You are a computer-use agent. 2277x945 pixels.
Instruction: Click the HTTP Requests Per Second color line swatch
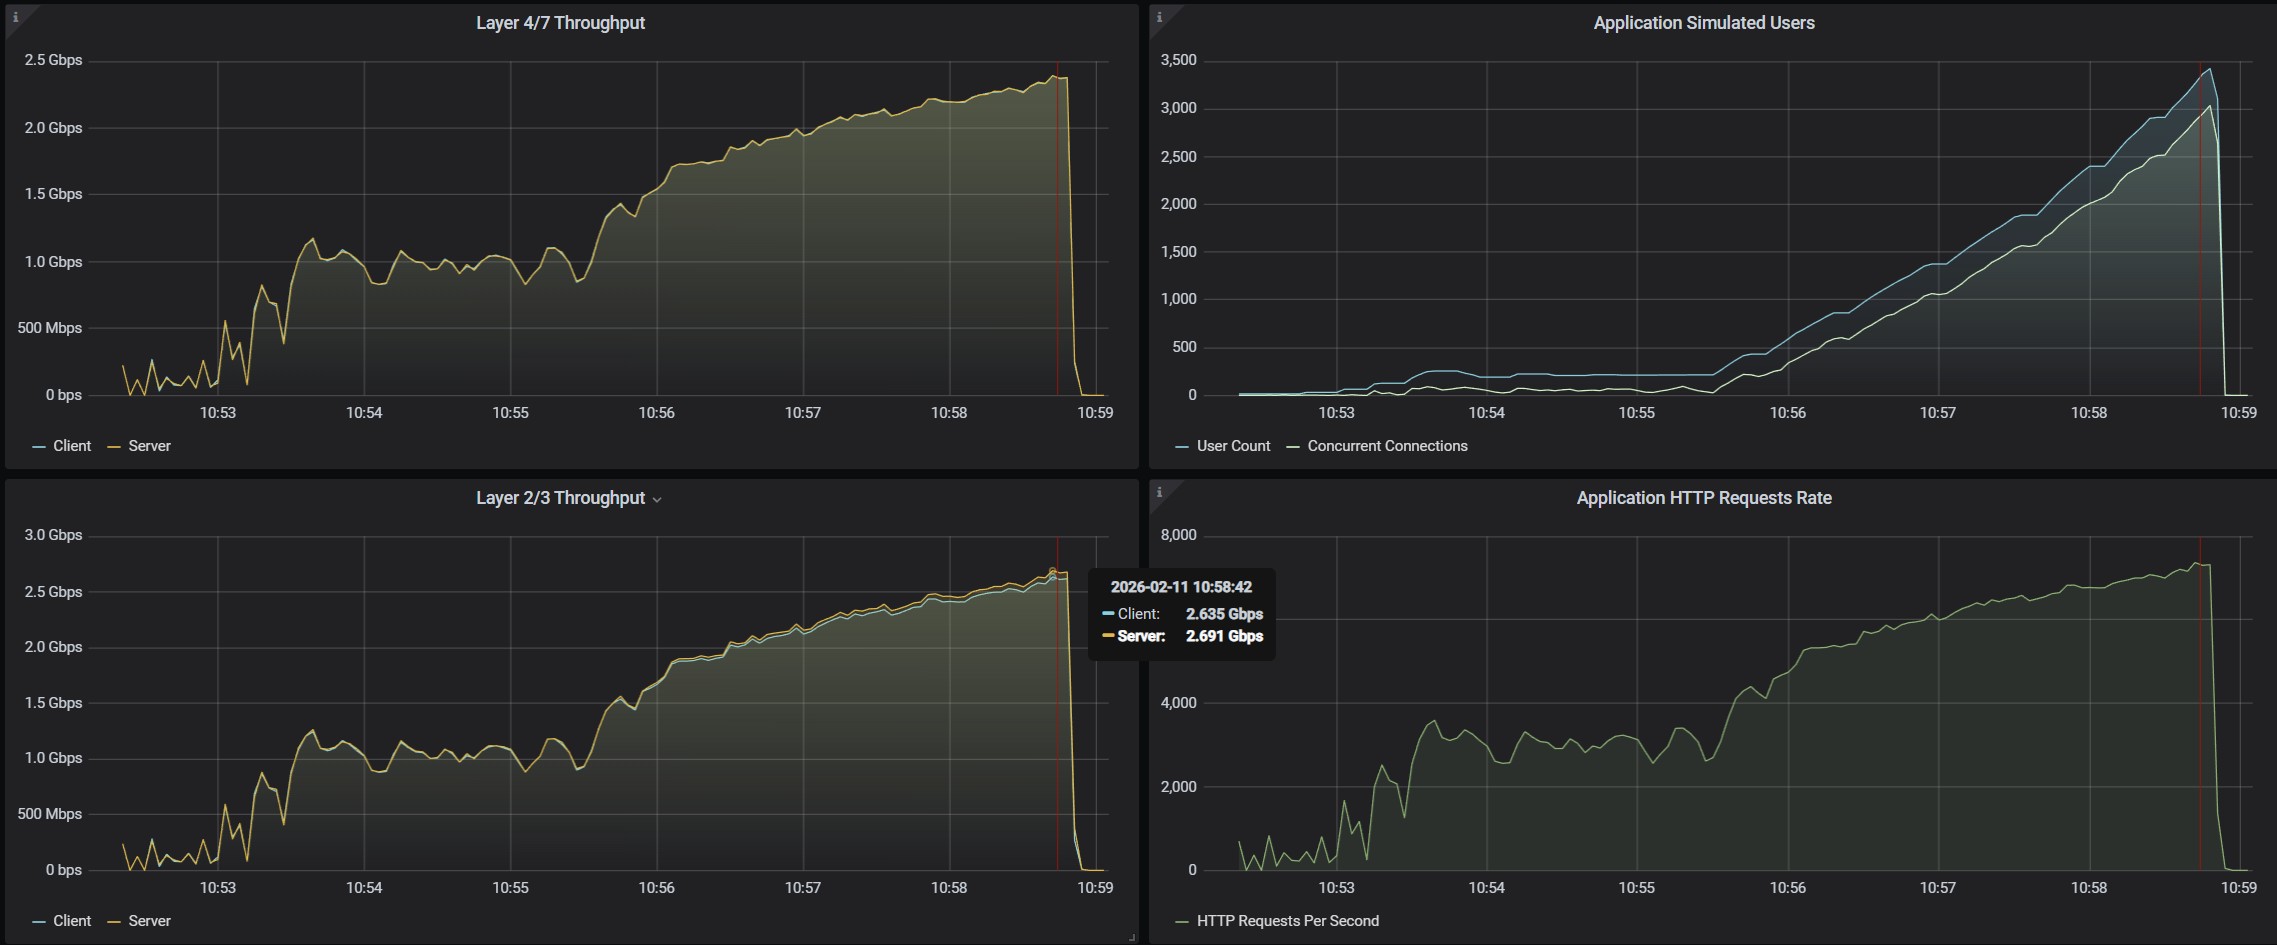point(1182,922)
